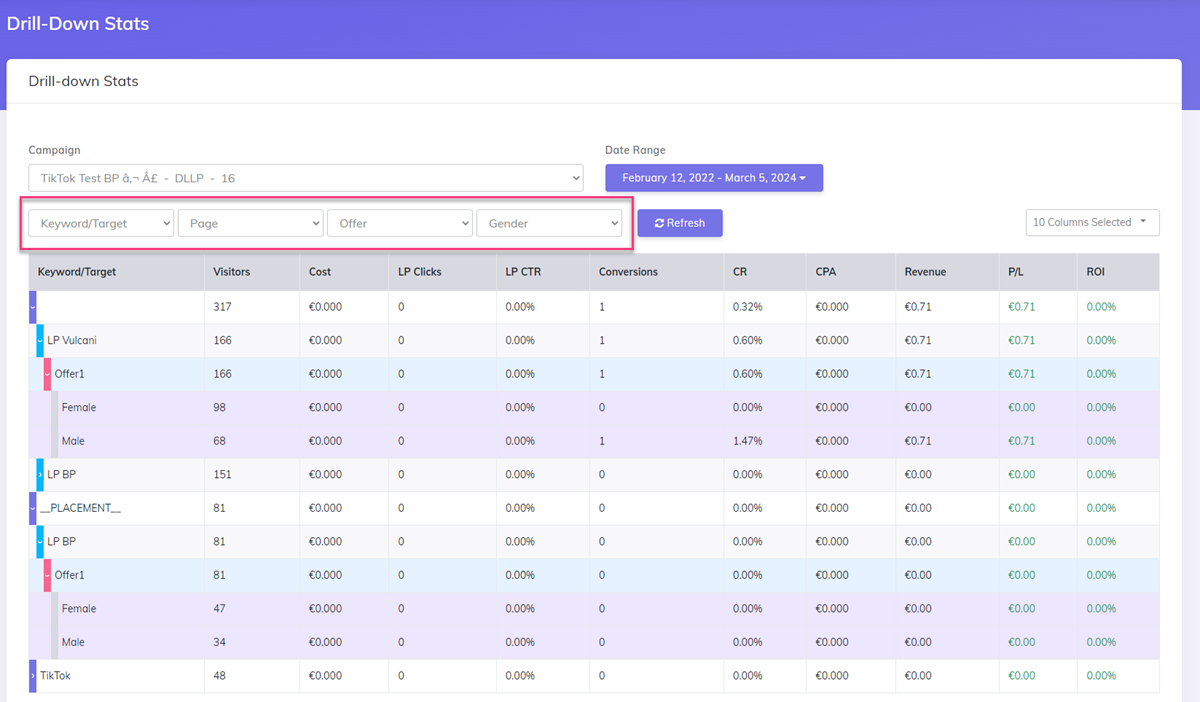
Task: Open the Campaign selection dropdown
Action: (305, 178)
